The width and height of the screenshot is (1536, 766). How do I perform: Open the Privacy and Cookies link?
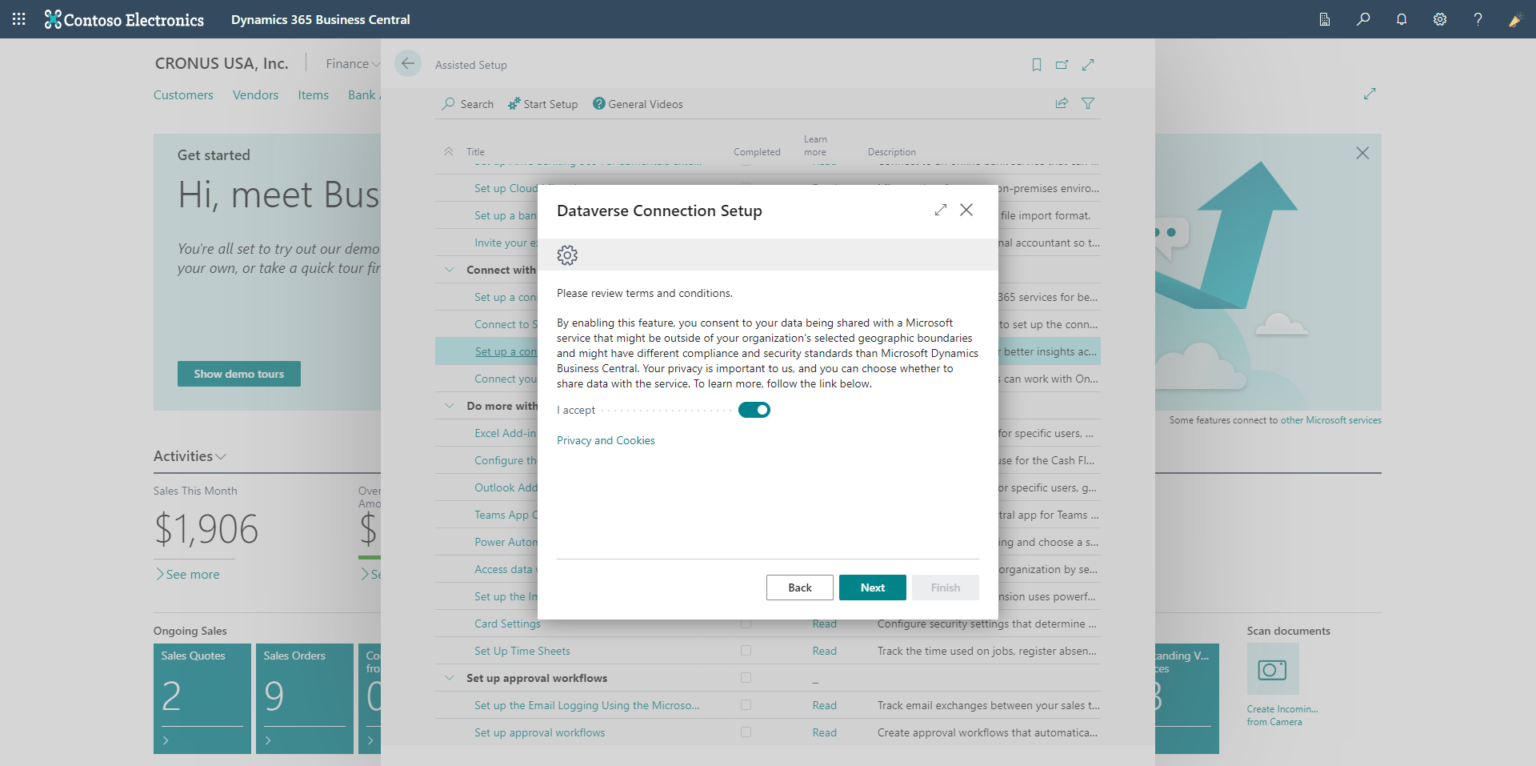click(605, 440)
